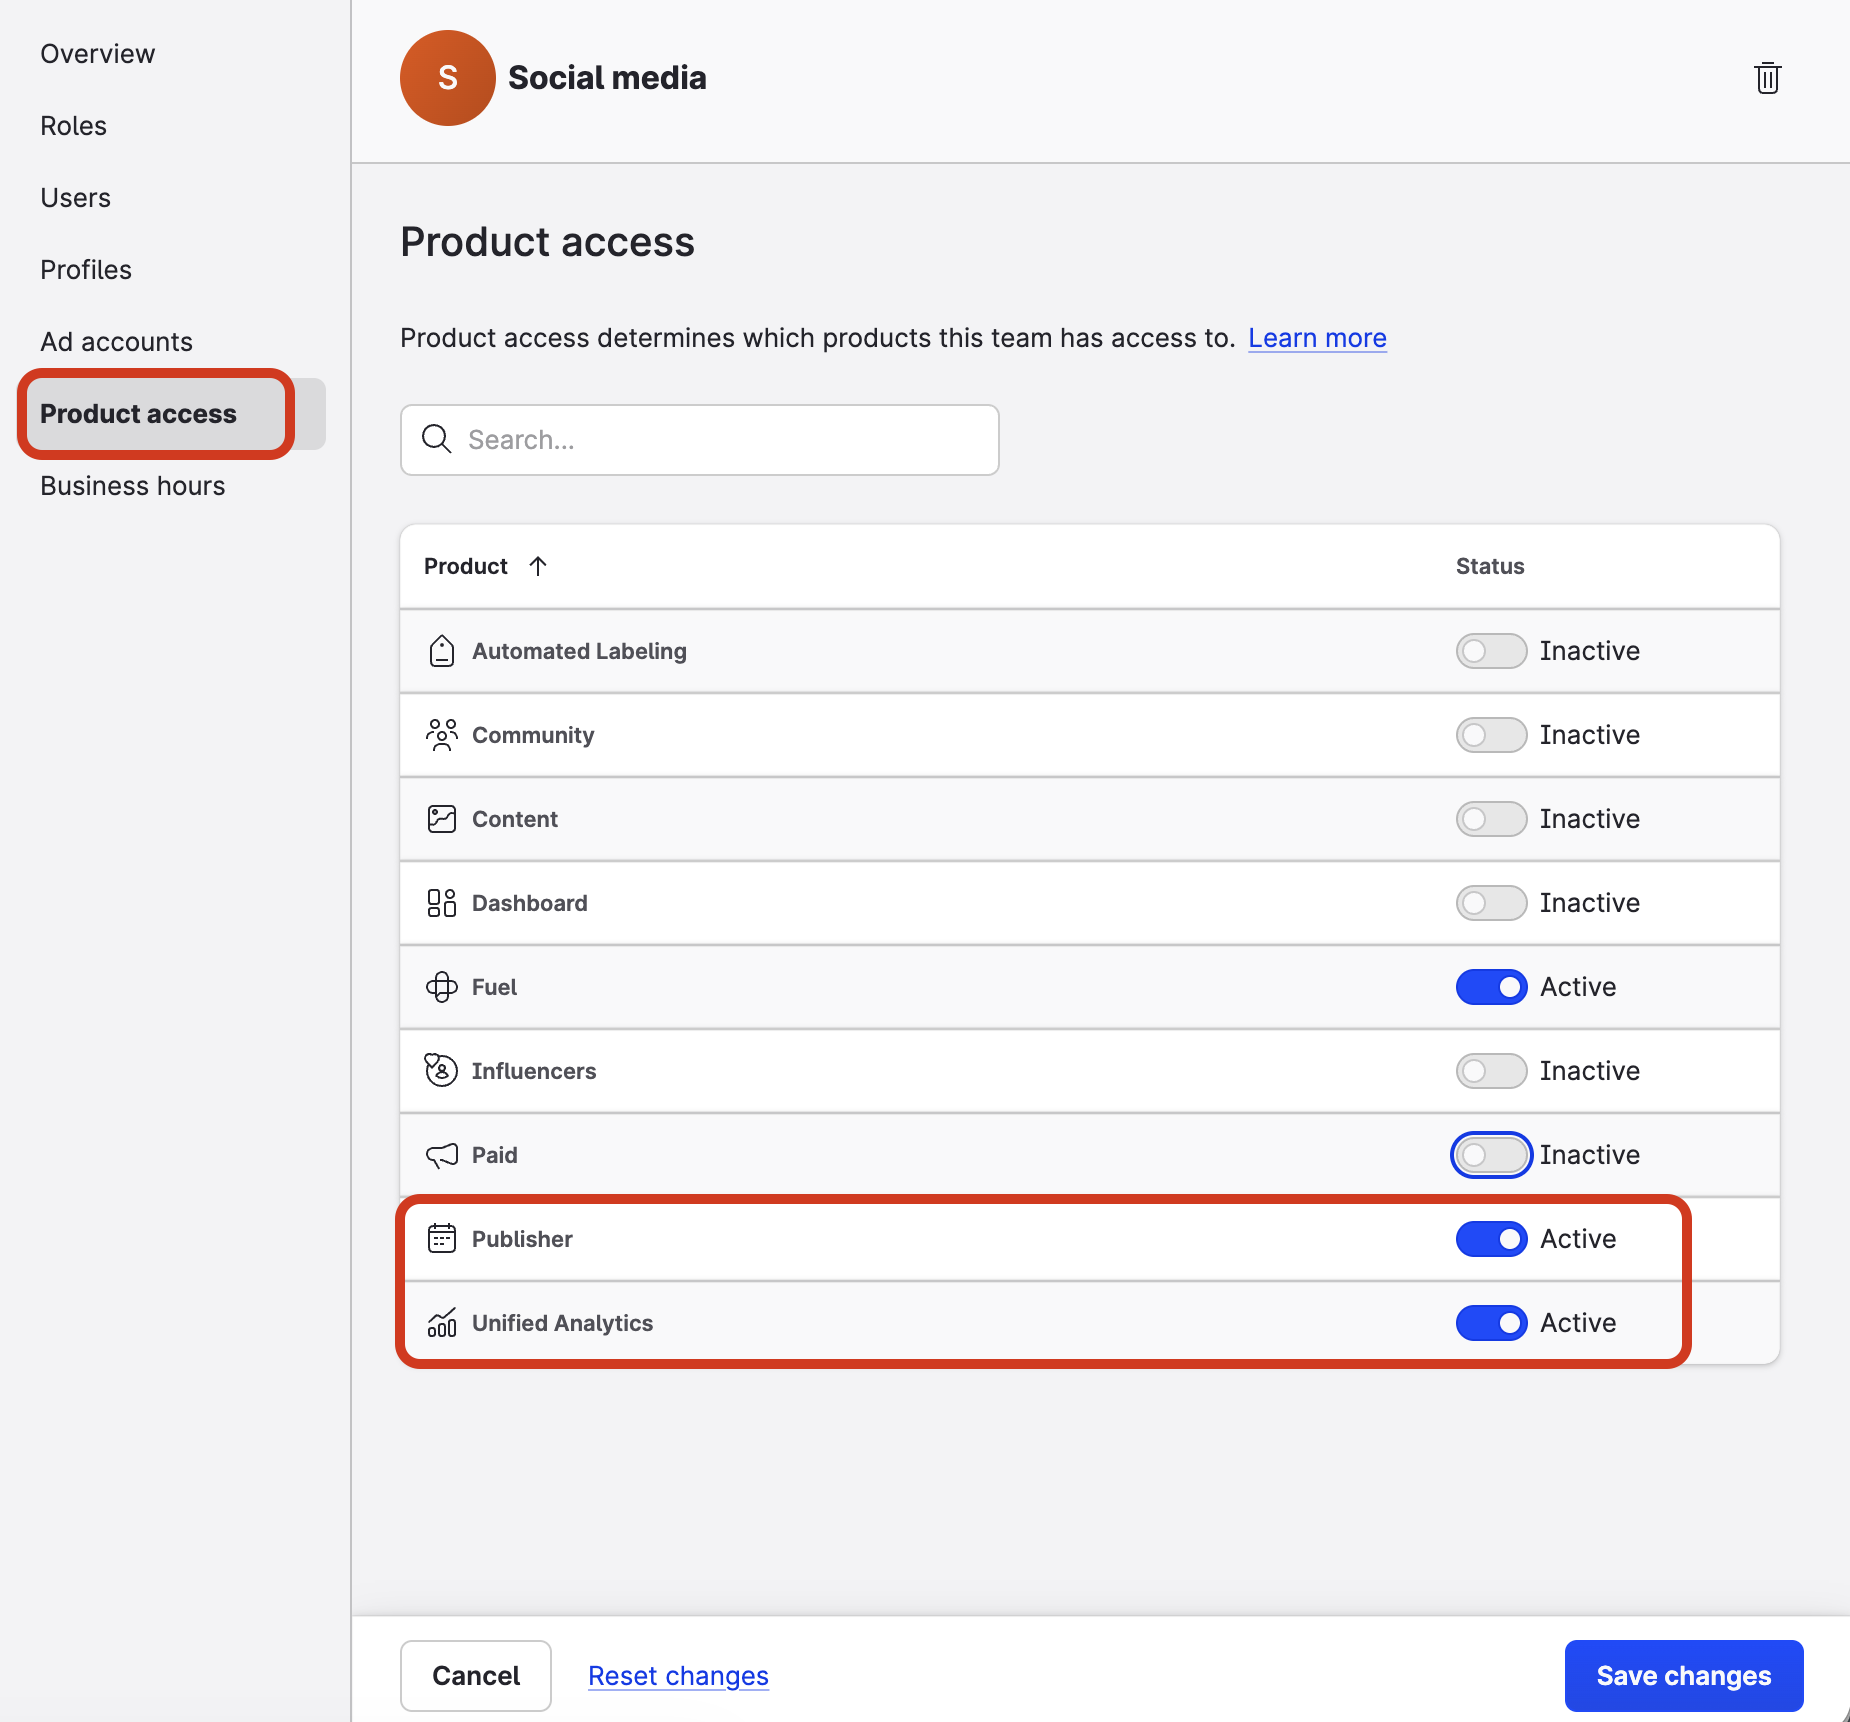
Task: Click the Publisher calendar icon
Action: point(441,1239)
